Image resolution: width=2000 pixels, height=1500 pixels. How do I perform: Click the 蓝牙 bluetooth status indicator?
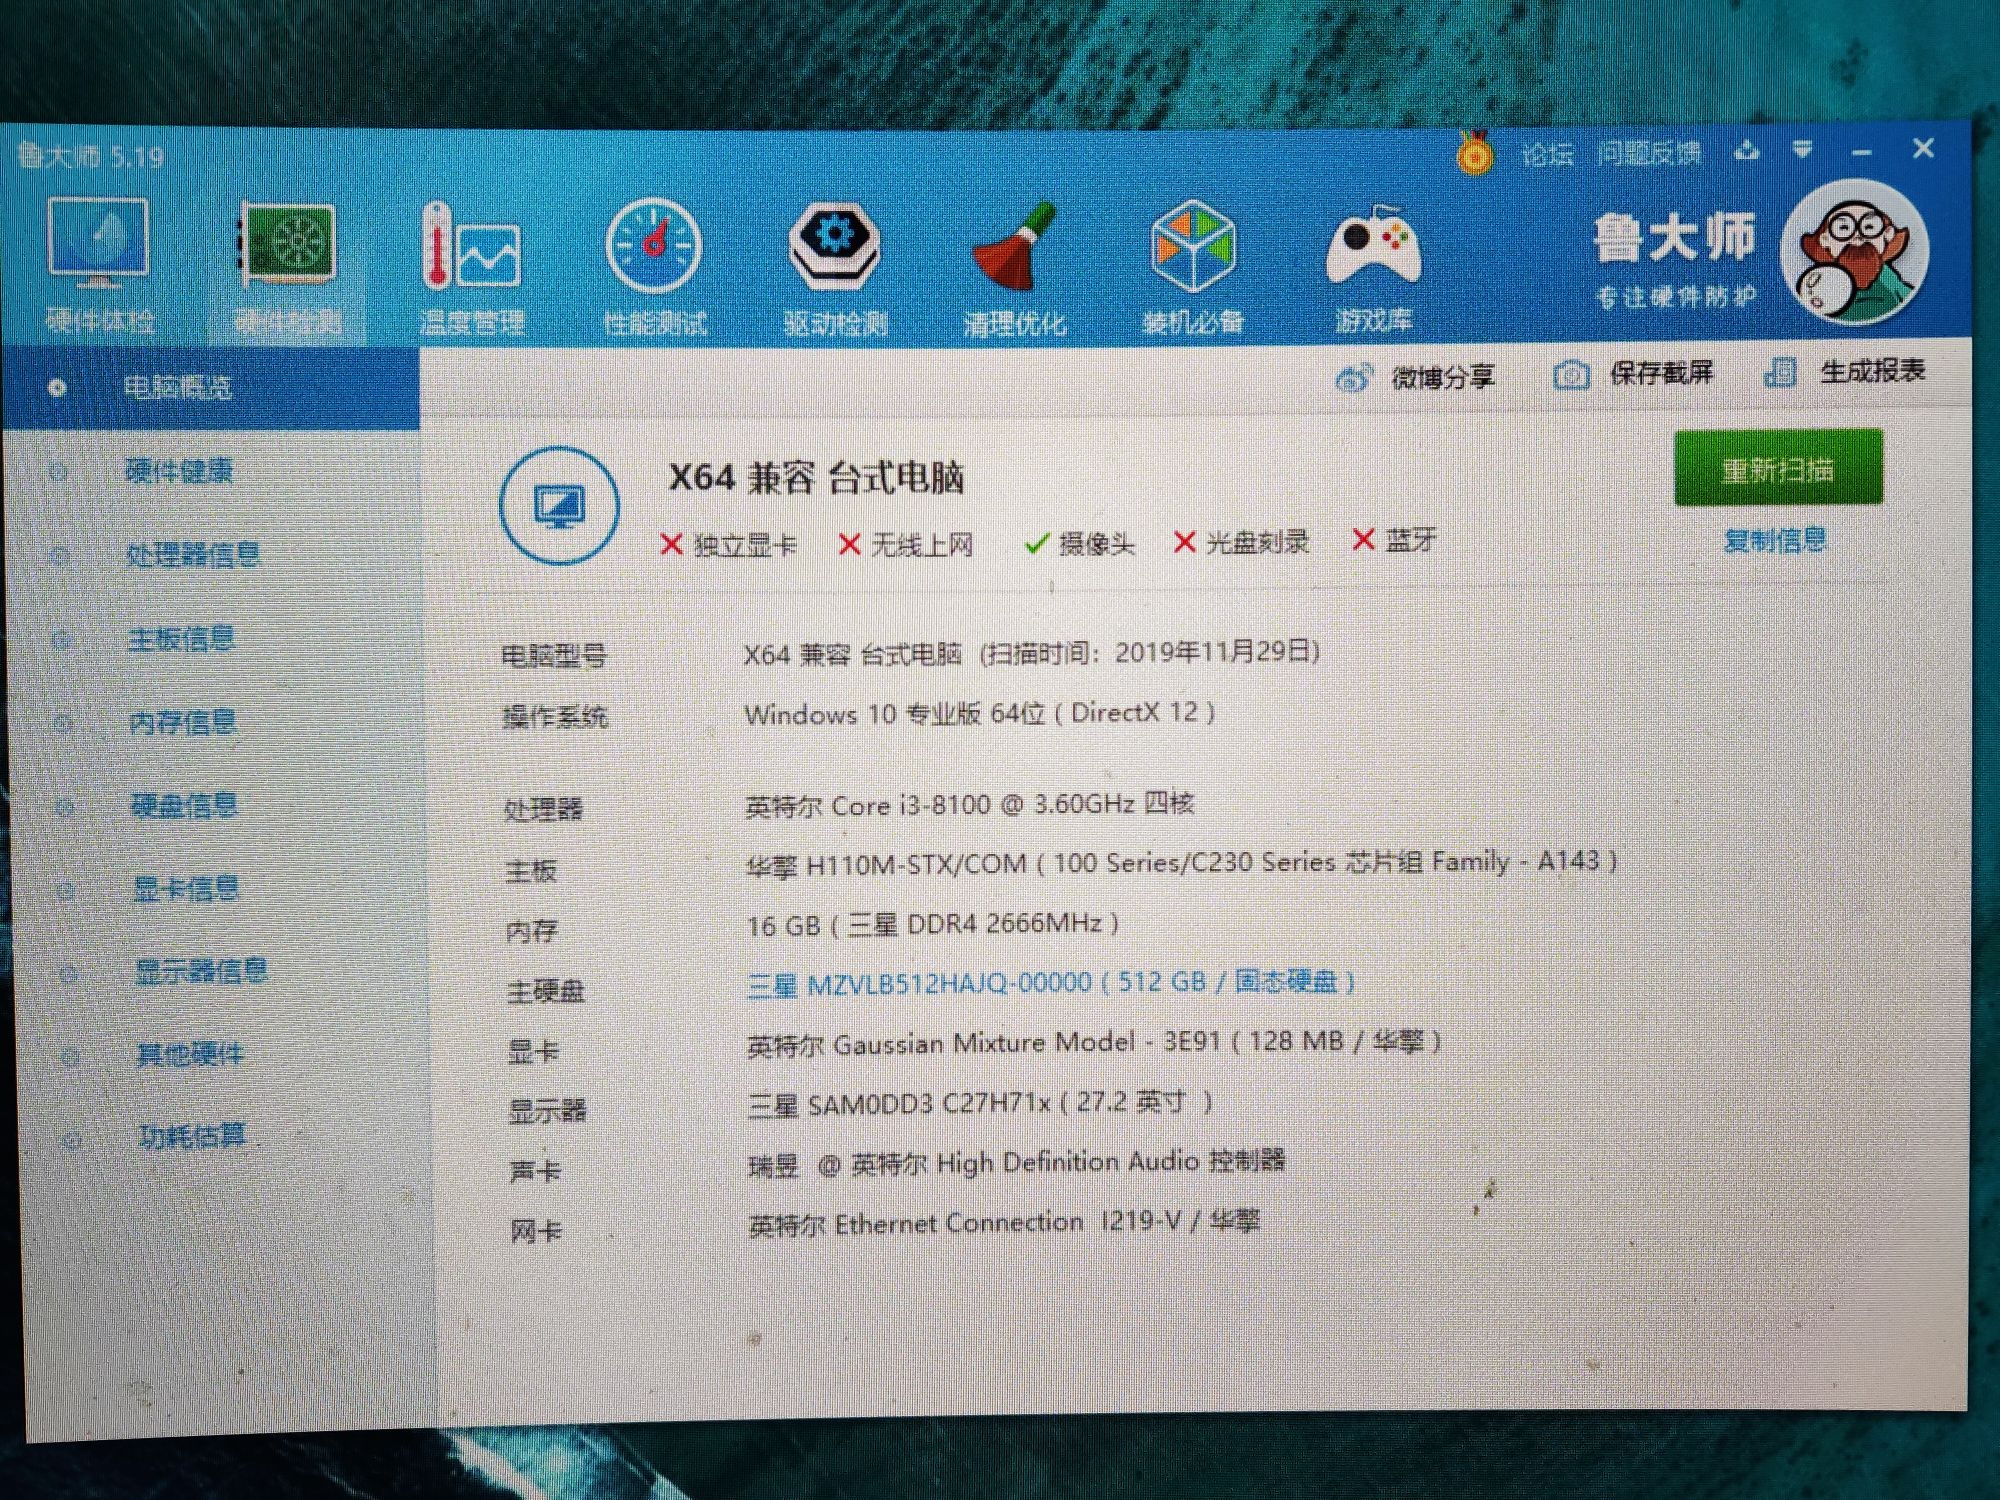tap(1394, 540)
